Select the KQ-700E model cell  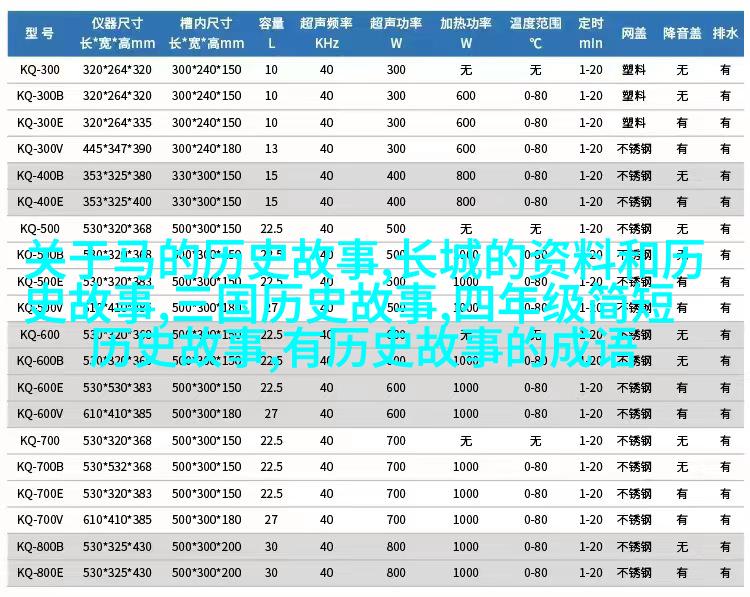[40, 492]
